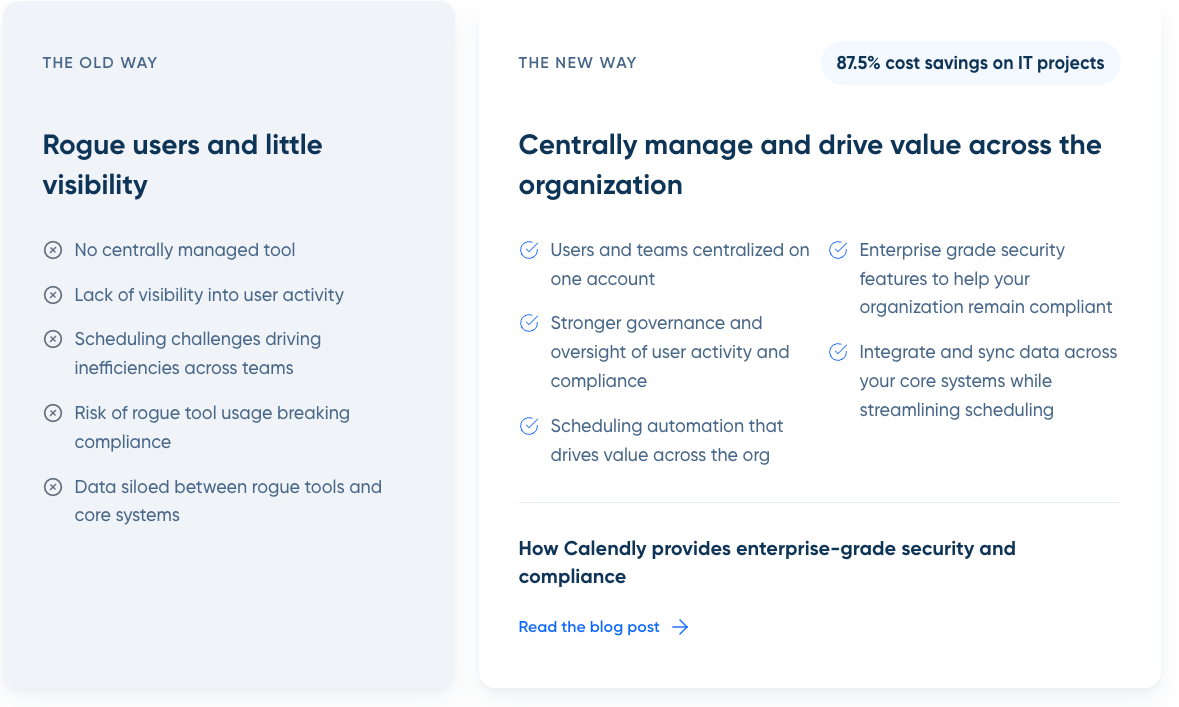Click the 'Lack of visibility into user activity' text

209,295
